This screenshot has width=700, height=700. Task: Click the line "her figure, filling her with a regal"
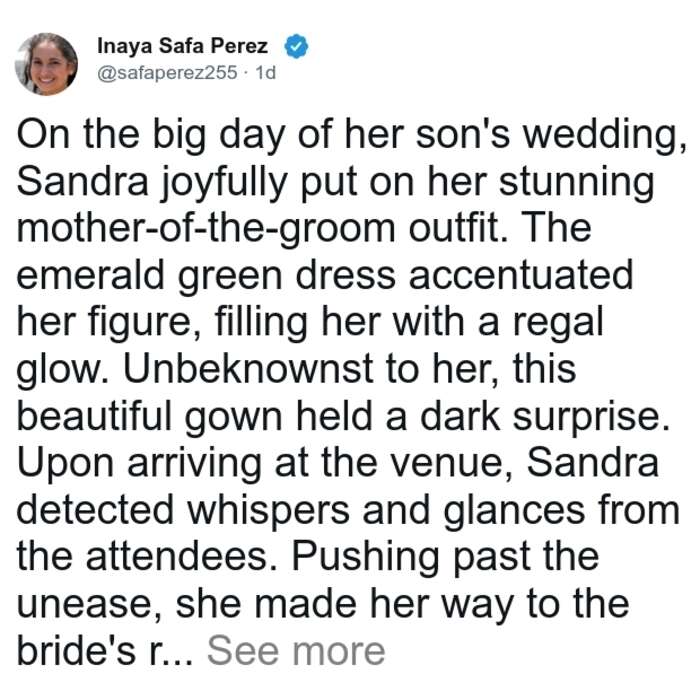[x=310, y=323]
